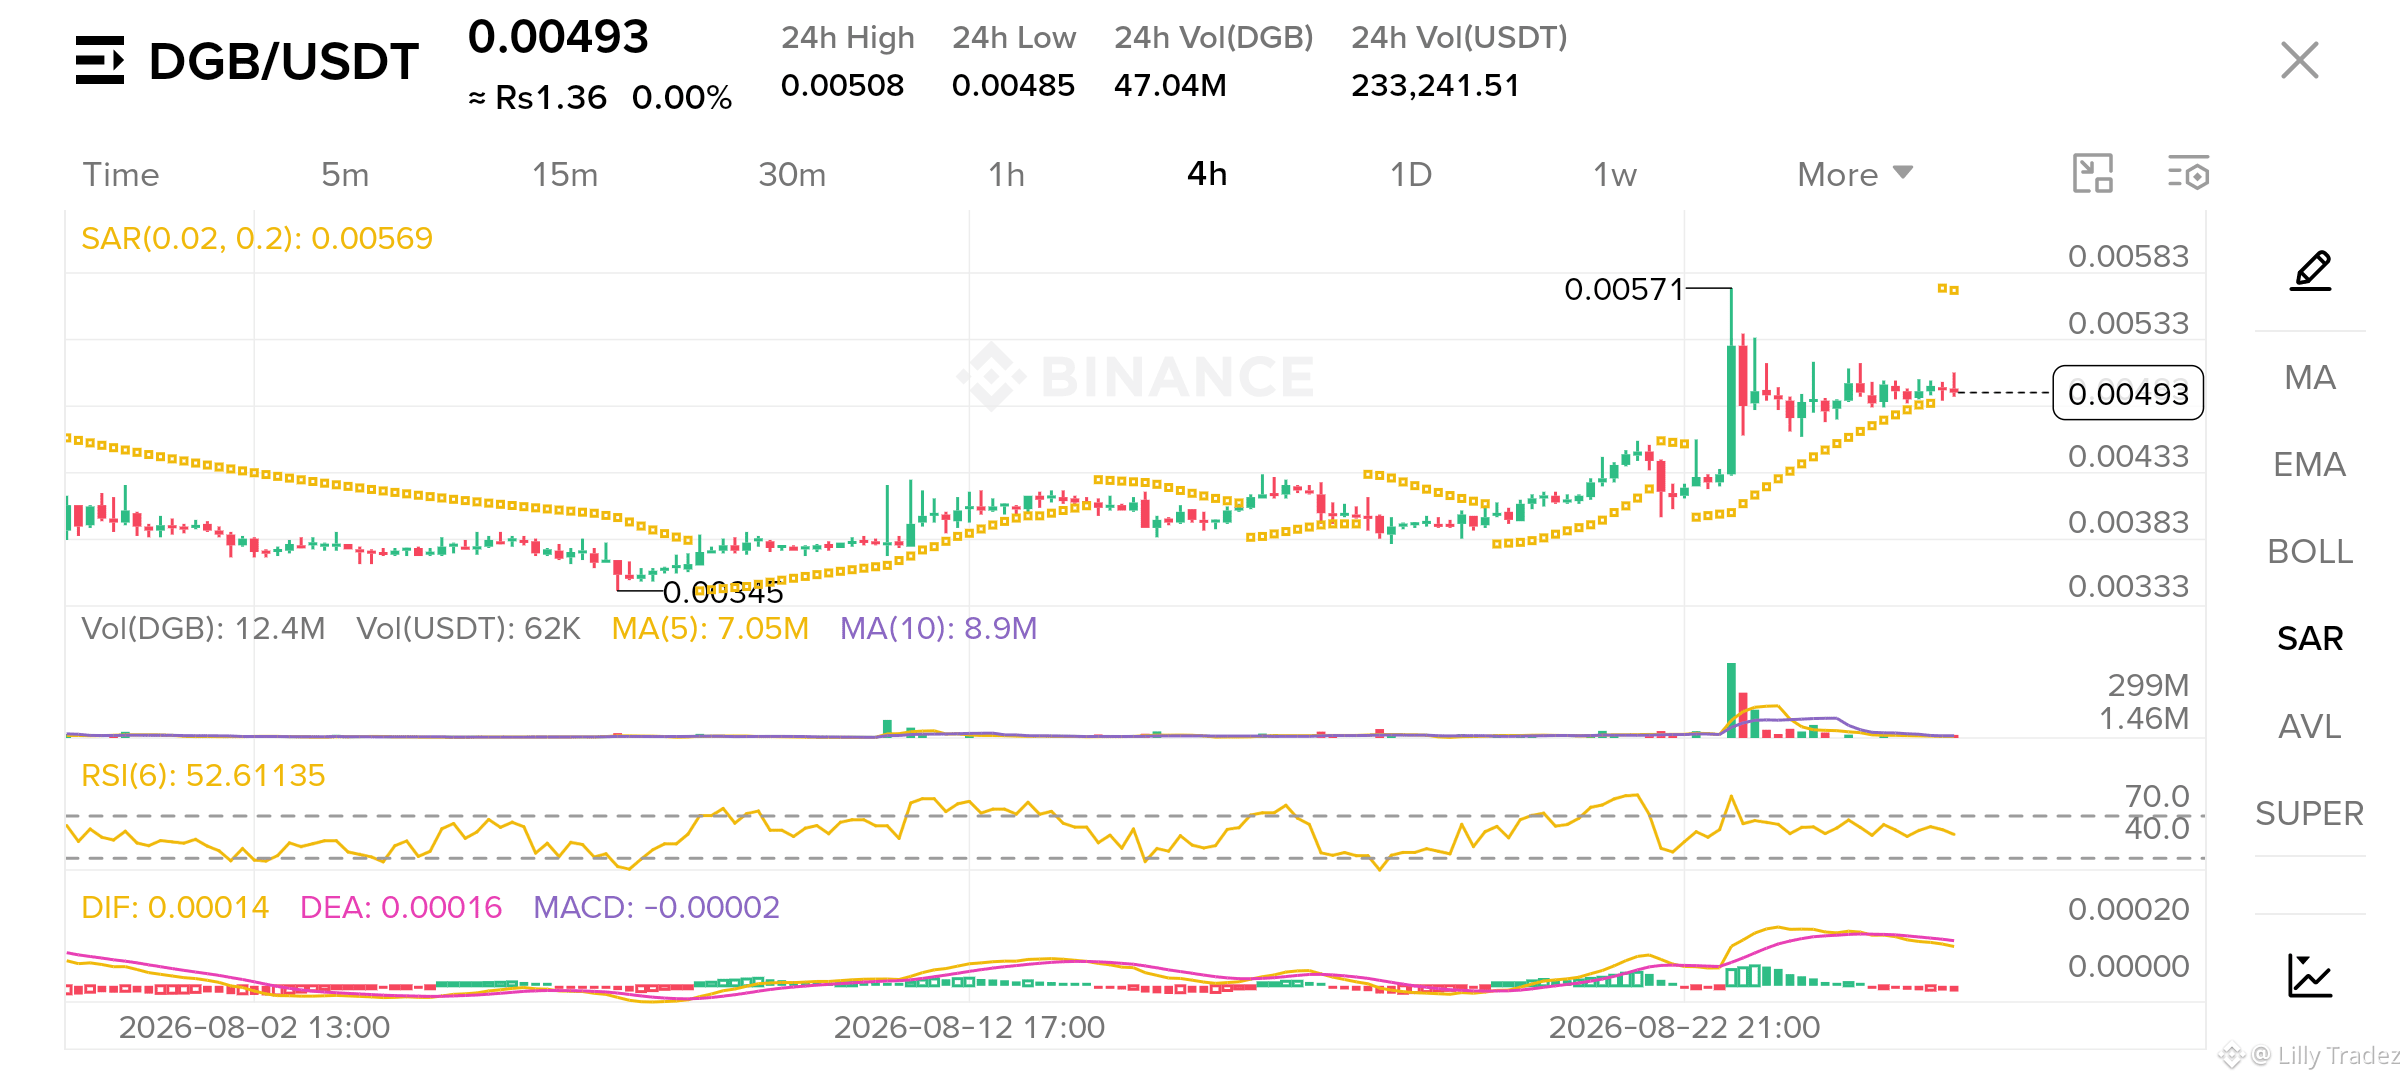2408x1080 pixels.
Task: Click the MA(5): 7.05M volume label
Action: [710, 628]
